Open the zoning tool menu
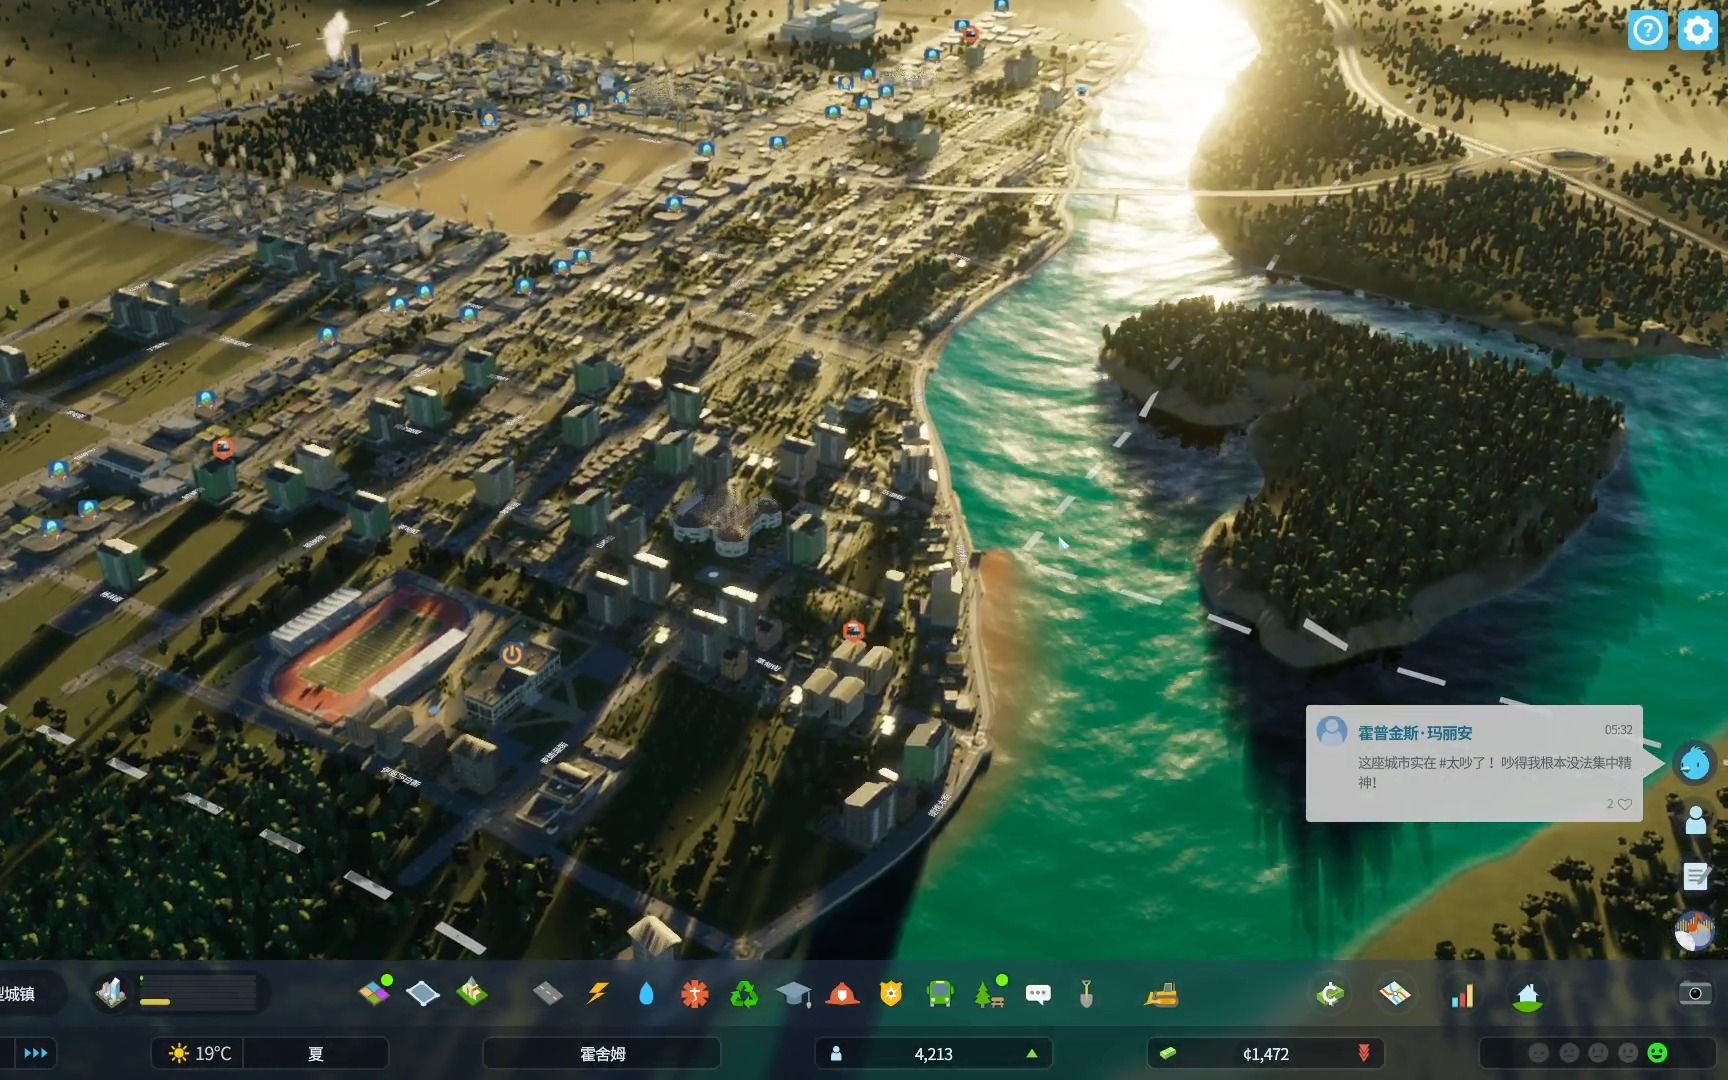 374,993
